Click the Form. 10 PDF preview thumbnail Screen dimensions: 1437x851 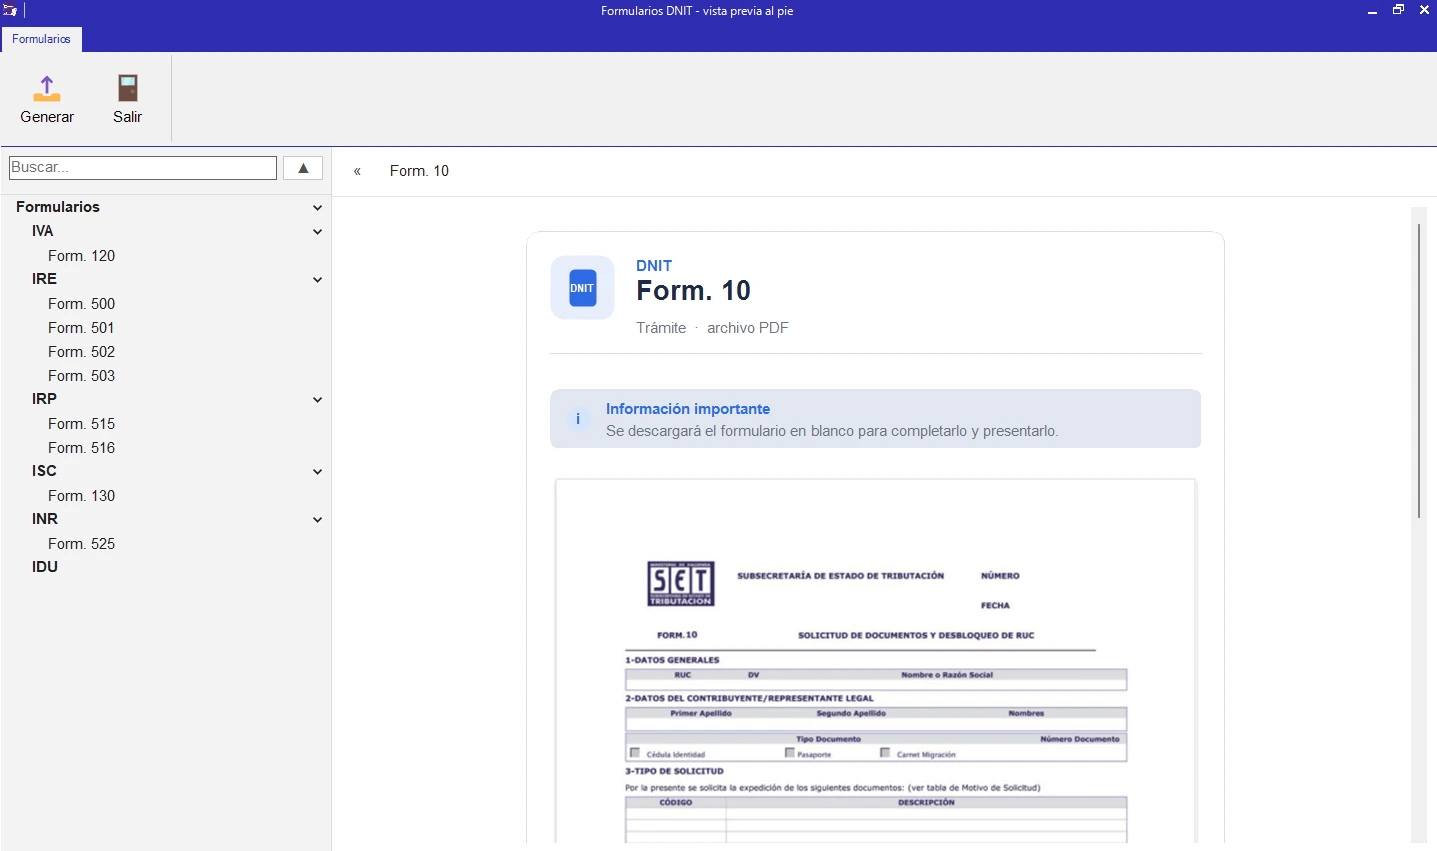pos(876,661)
